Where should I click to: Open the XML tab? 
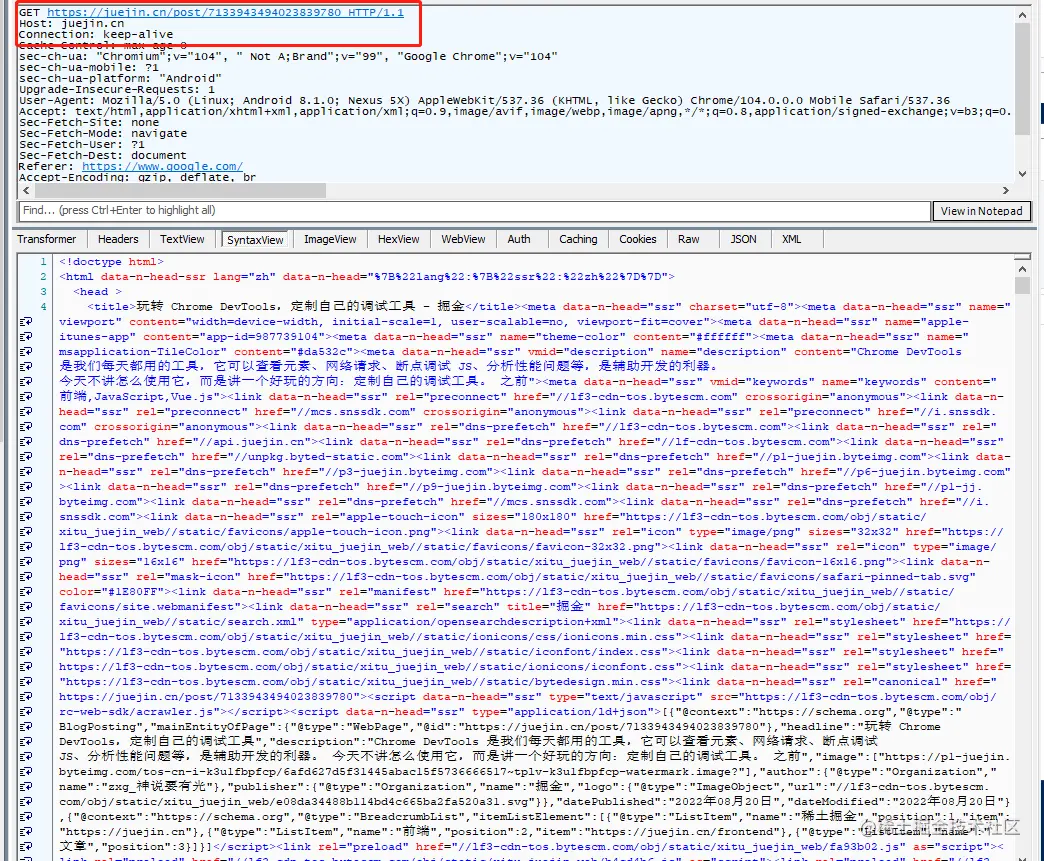[x=792, y=239]
